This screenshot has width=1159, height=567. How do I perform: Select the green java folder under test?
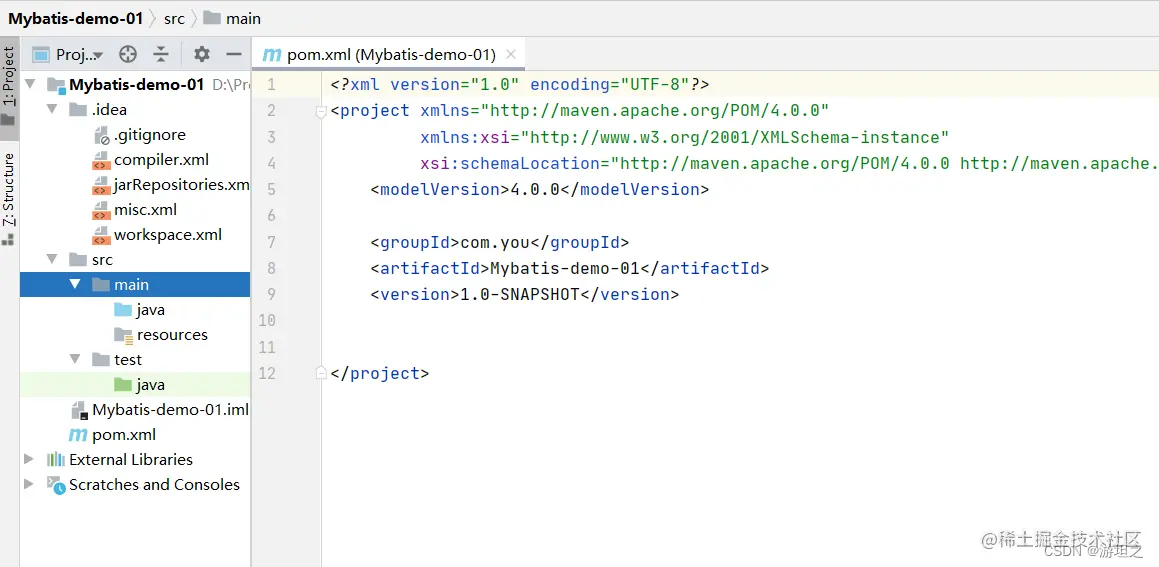(x=136, y=384)
